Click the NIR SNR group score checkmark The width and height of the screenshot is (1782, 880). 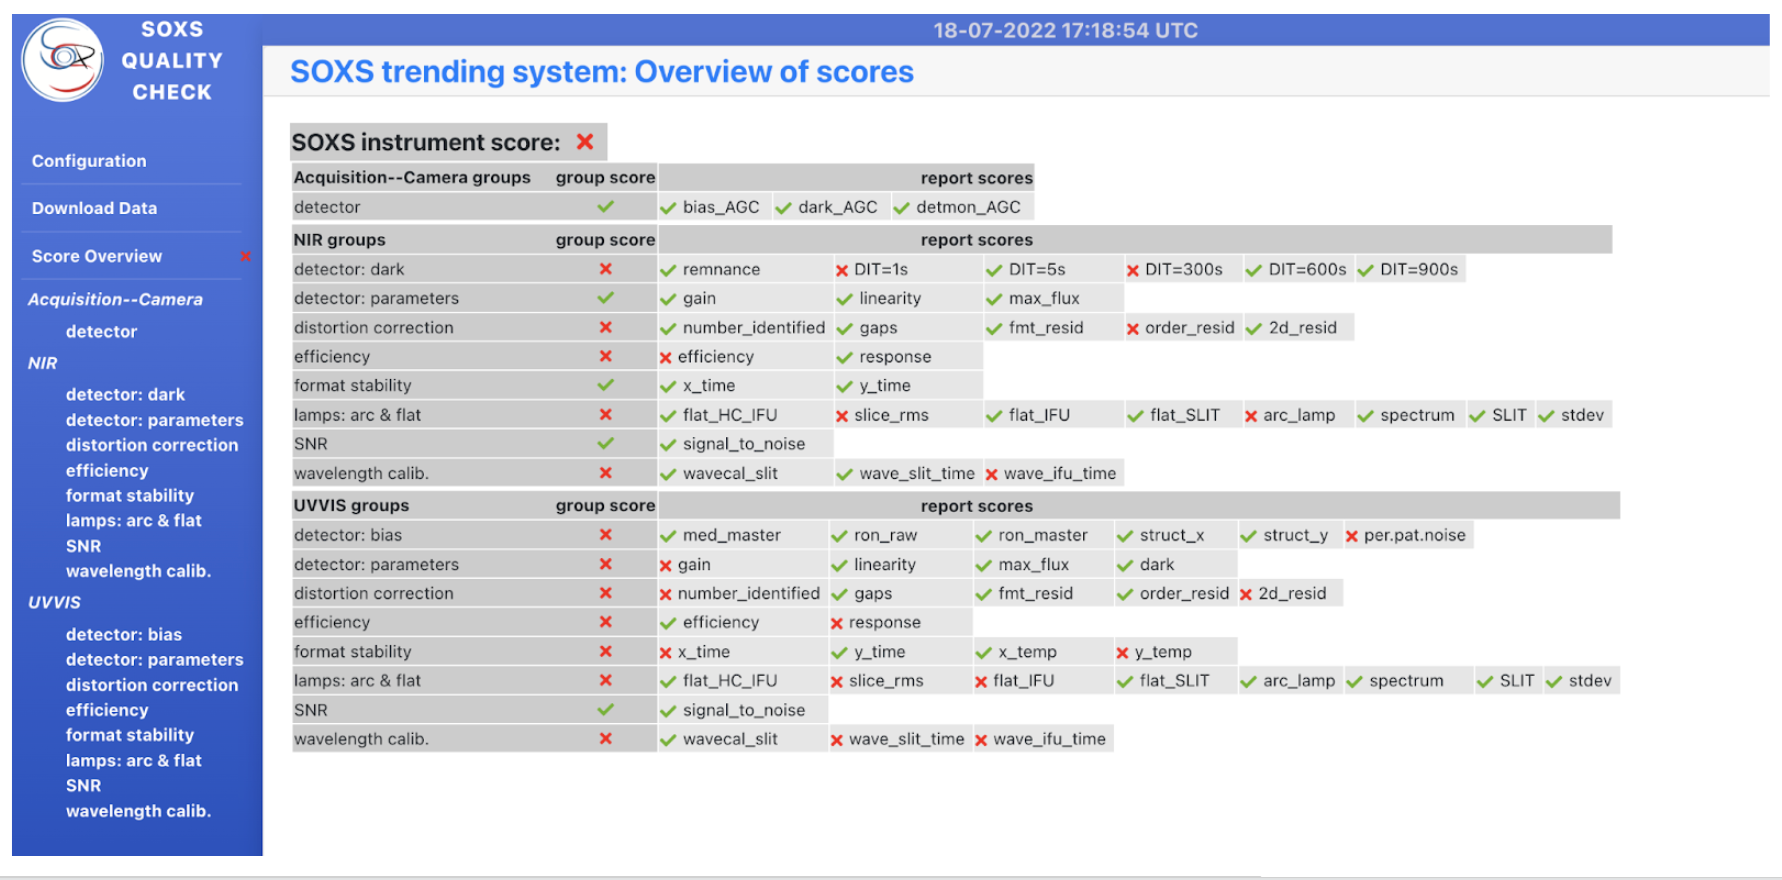(605, 443)
